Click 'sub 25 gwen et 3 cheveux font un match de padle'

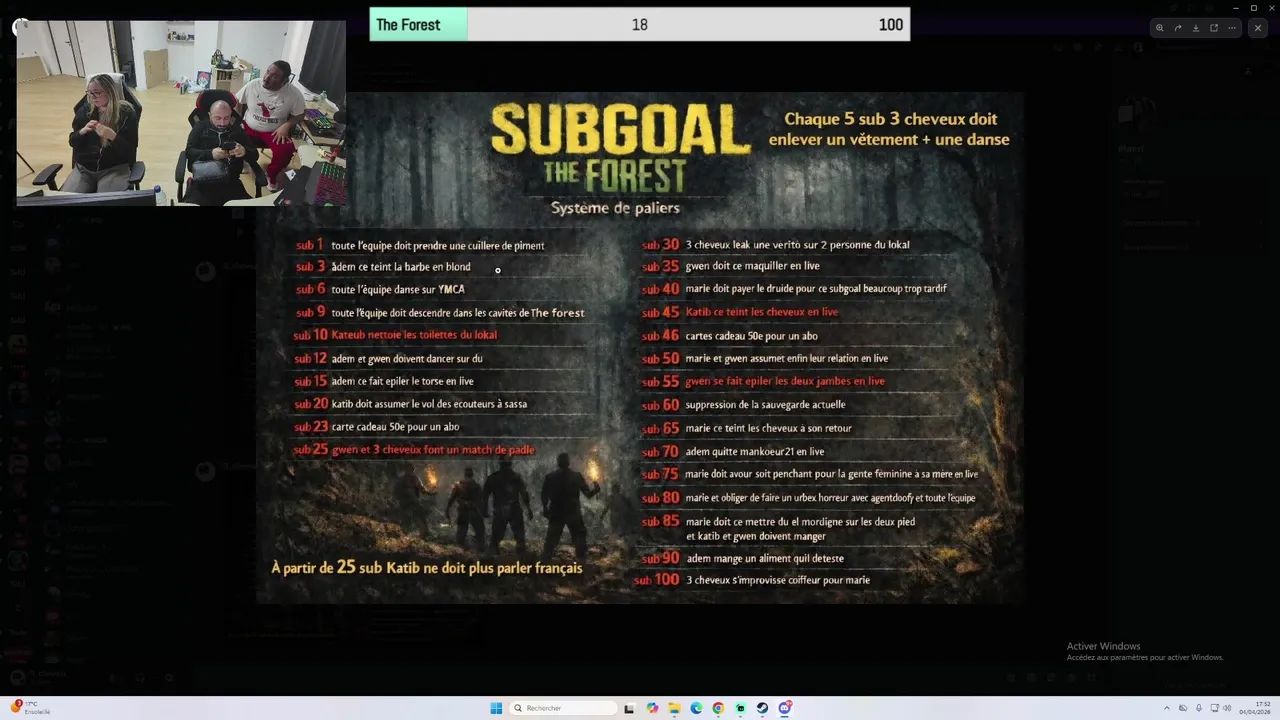[414, 450]
